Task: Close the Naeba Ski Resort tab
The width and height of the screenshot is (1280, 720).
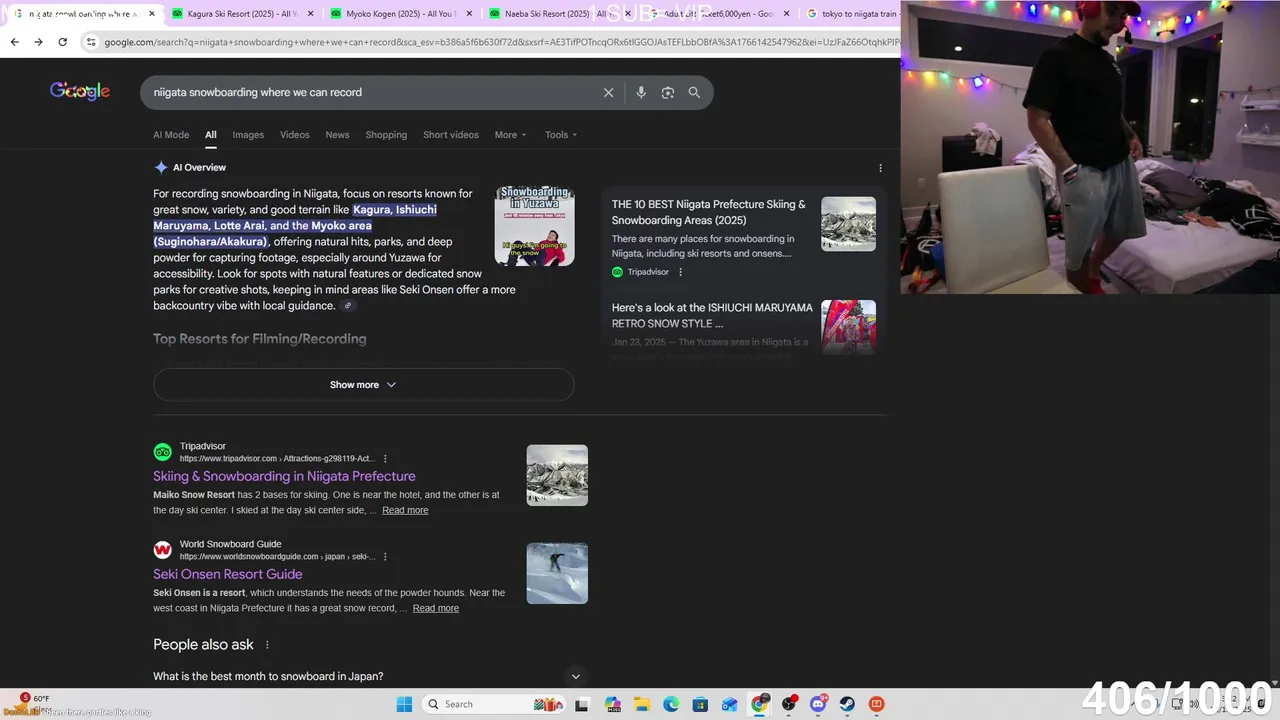Action: coord(627,14)
